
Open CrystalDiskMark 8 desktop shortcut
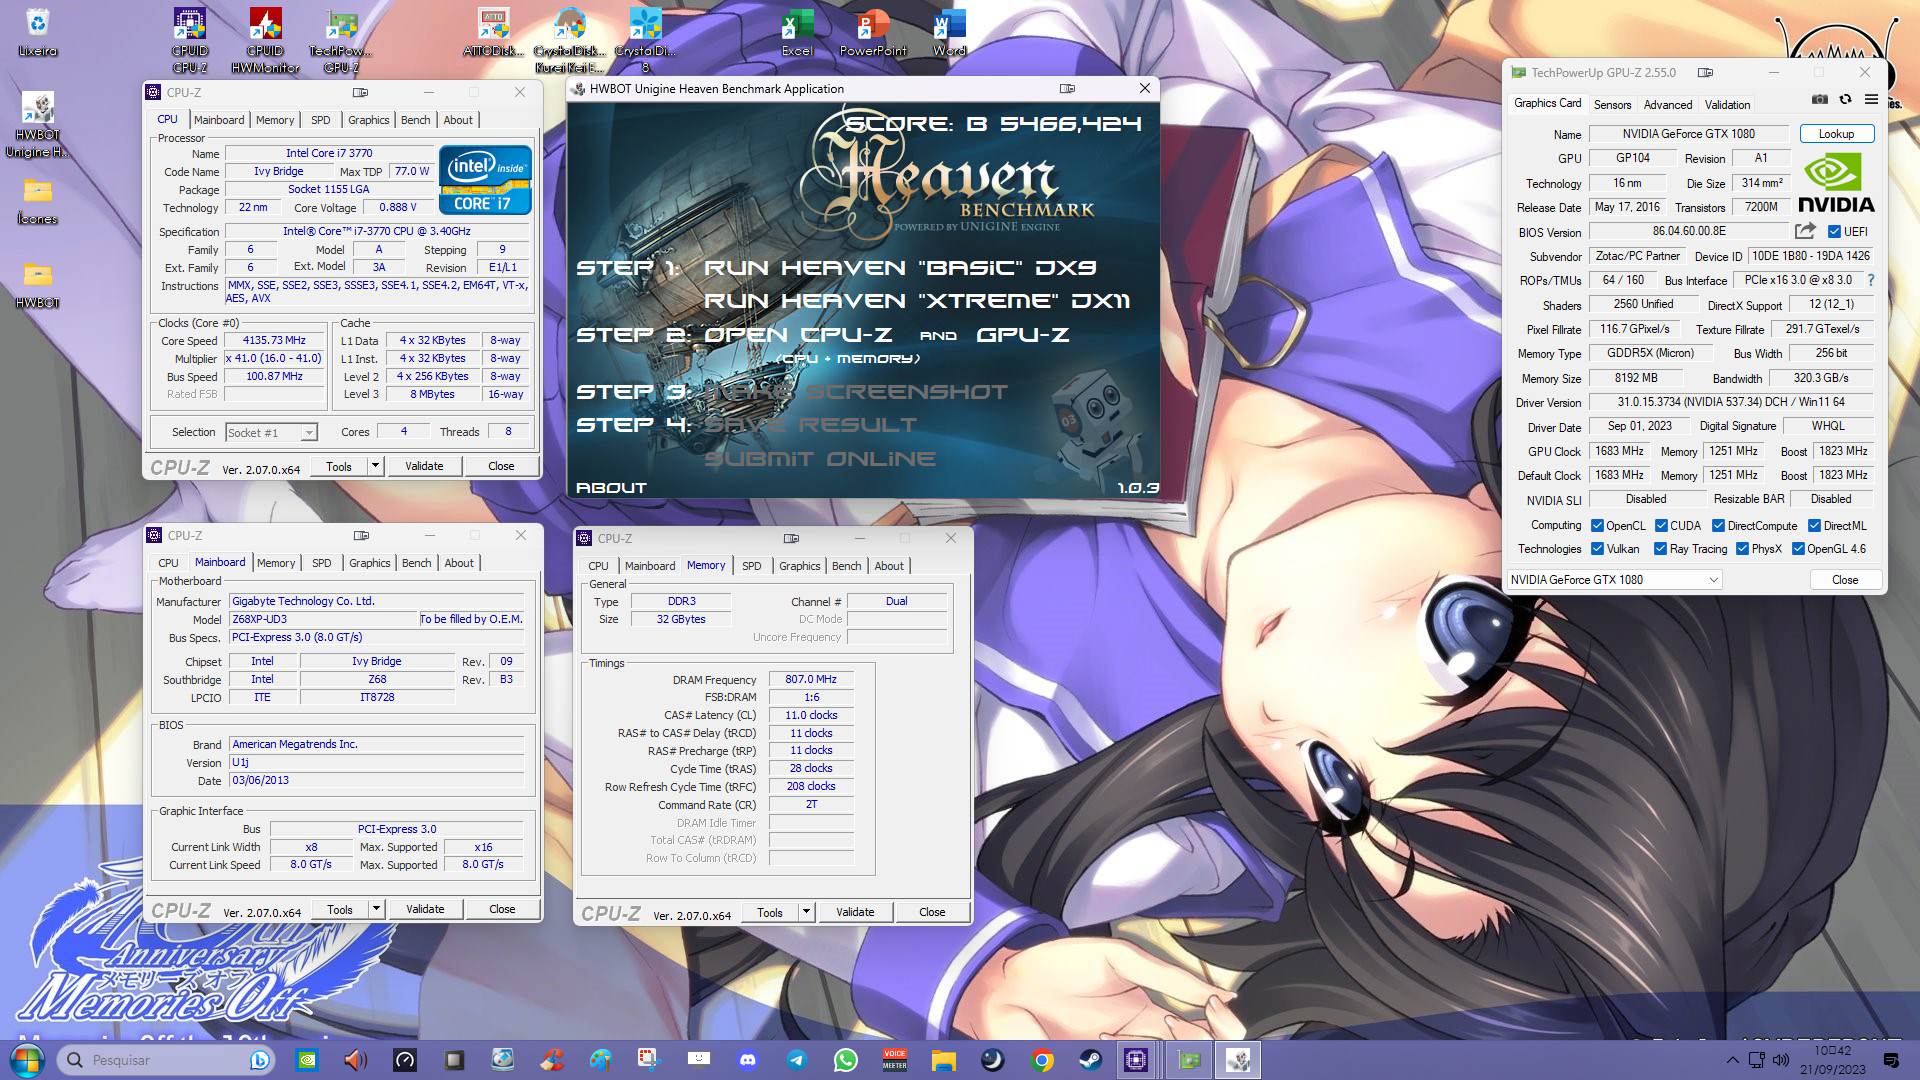tap(645, 40)
